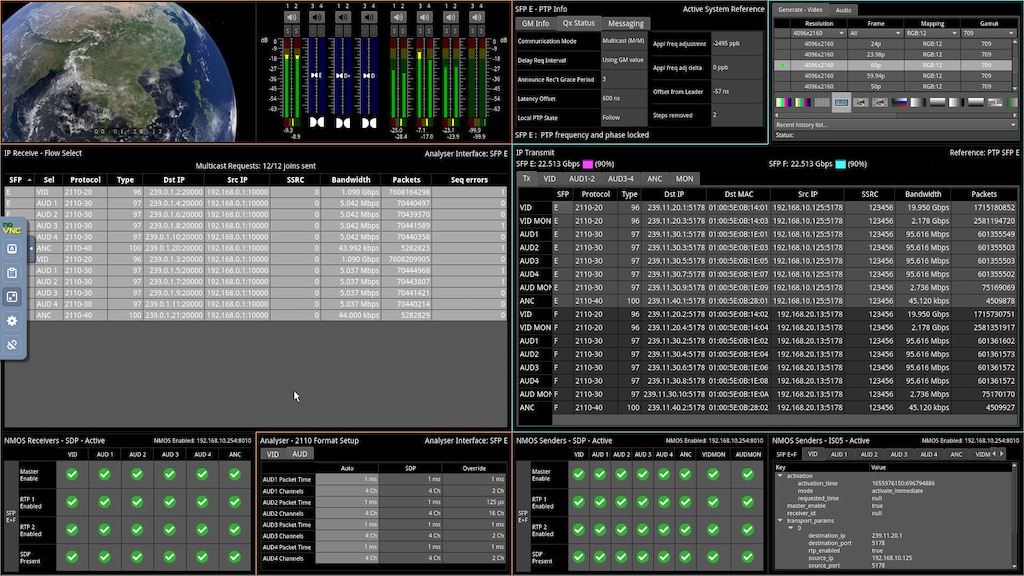Viewport: 1024px width, 576px height.
Task: Toggle SDP Present check for ANC receiver
Action: tap(235, 556)
